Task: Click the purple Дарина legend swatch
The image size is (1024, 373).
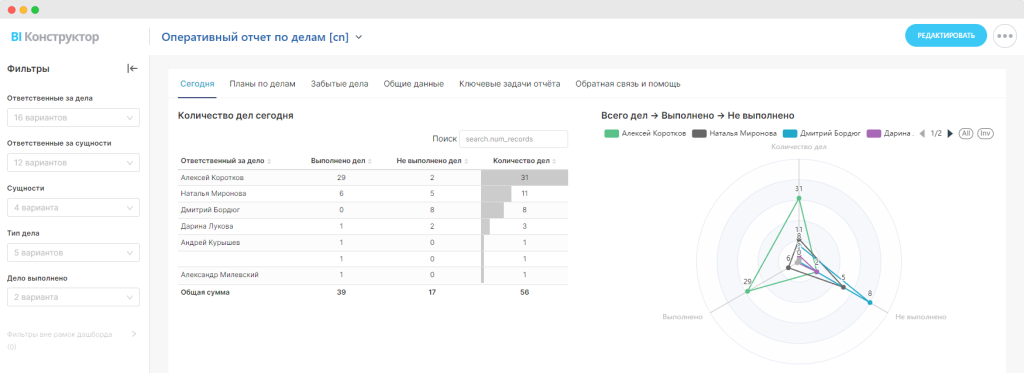Action: (x=873, y=133)
